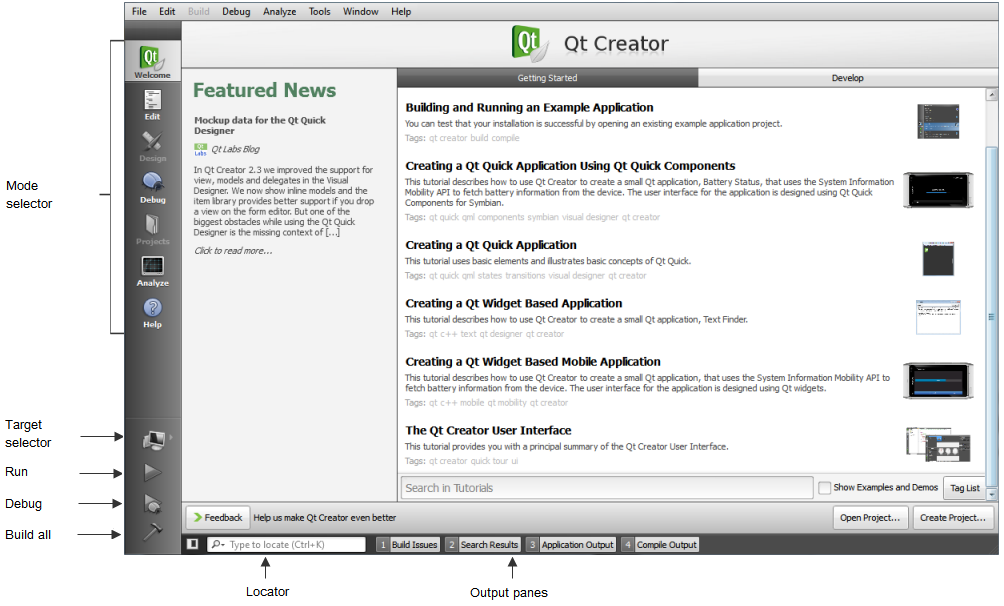Open the Help menu

(x=401, y=12)
